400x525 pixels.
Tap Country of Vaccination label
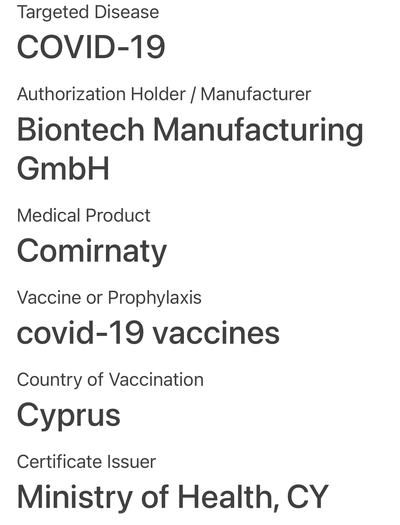[110, 380]
